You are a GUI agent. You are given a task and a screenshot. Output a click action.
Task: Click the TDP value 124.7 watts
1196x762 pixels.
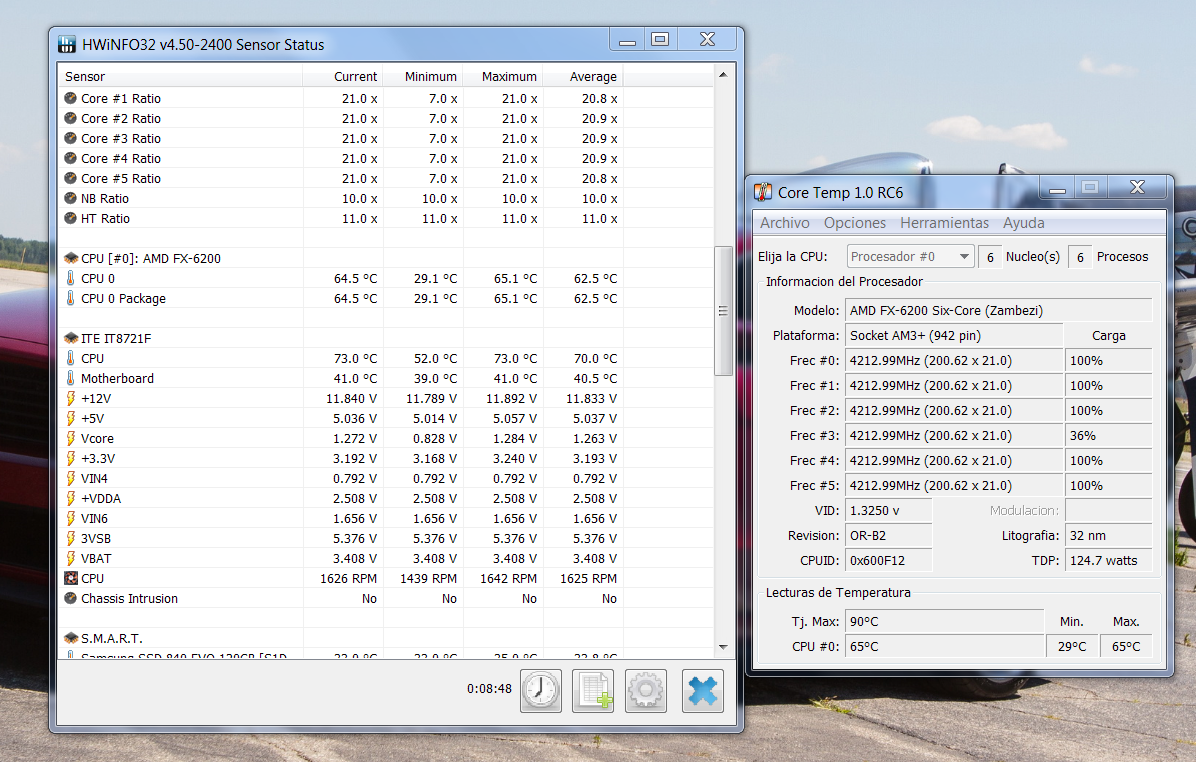pos(1108,561)
